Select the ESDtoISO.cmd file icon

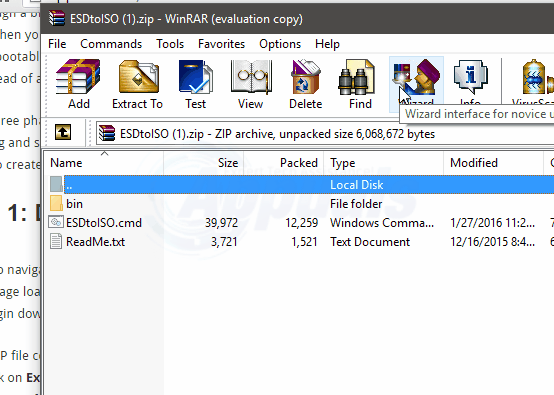click(56, 223)
